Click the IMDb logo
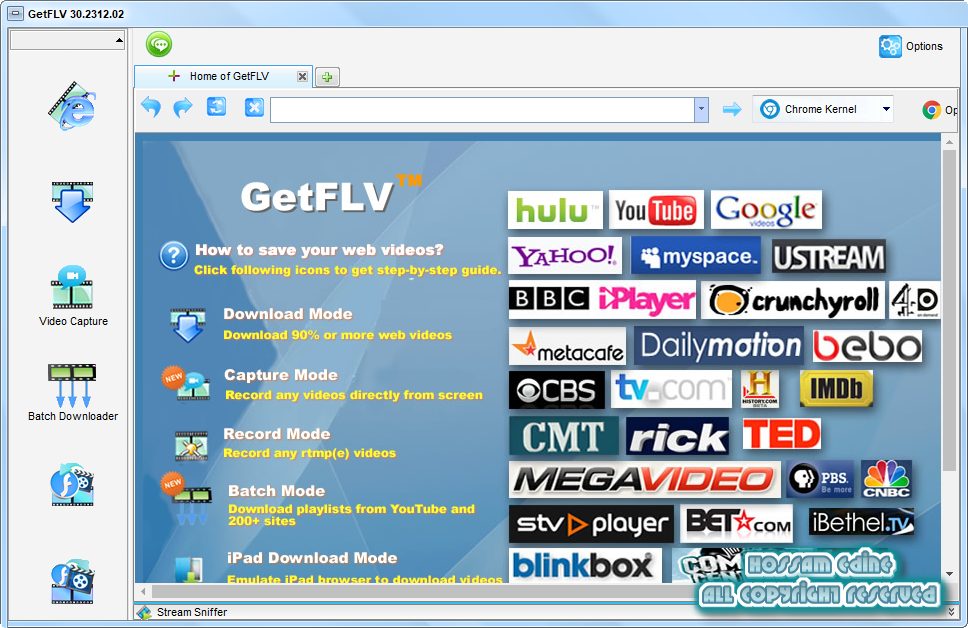 coord(836,388)
